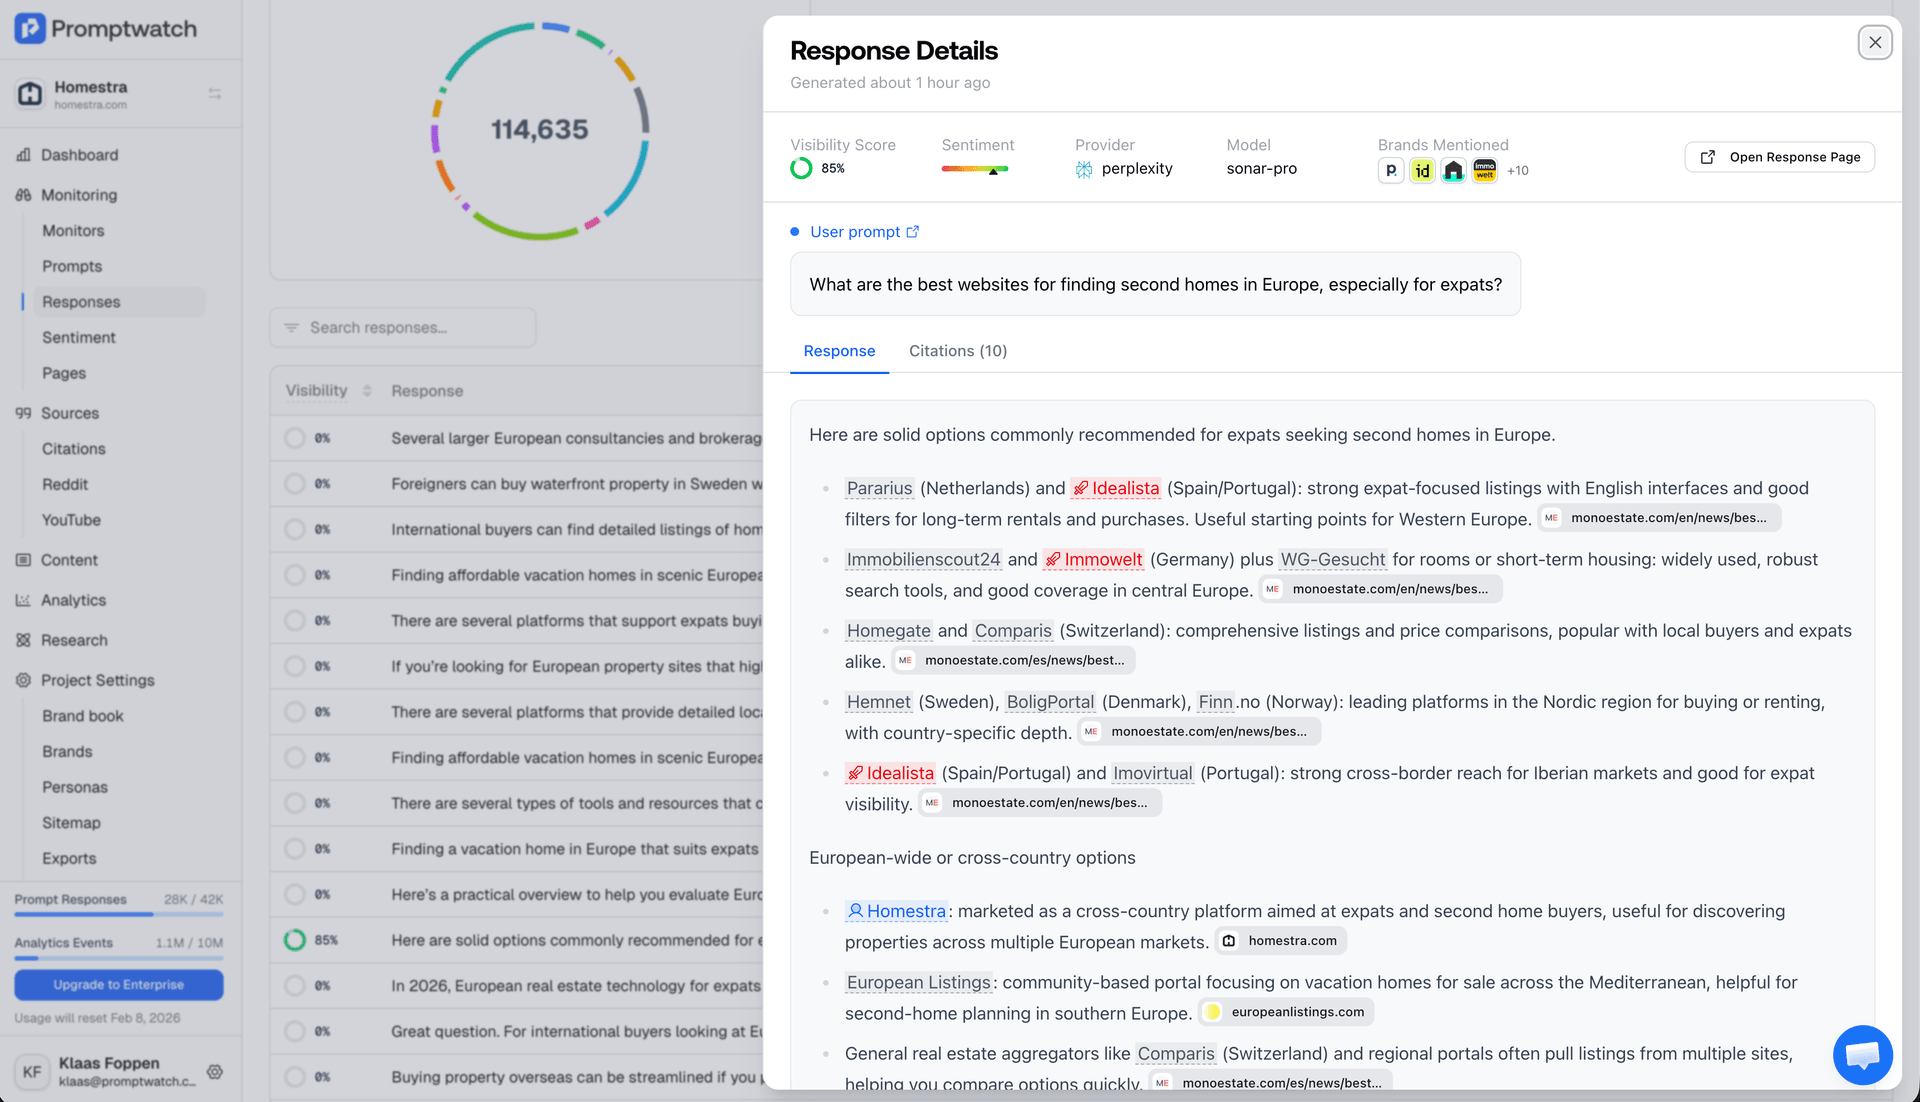Open the filter options in the search bar
This screenshot has width=1920, height=1102.
(x=292, y=327)
